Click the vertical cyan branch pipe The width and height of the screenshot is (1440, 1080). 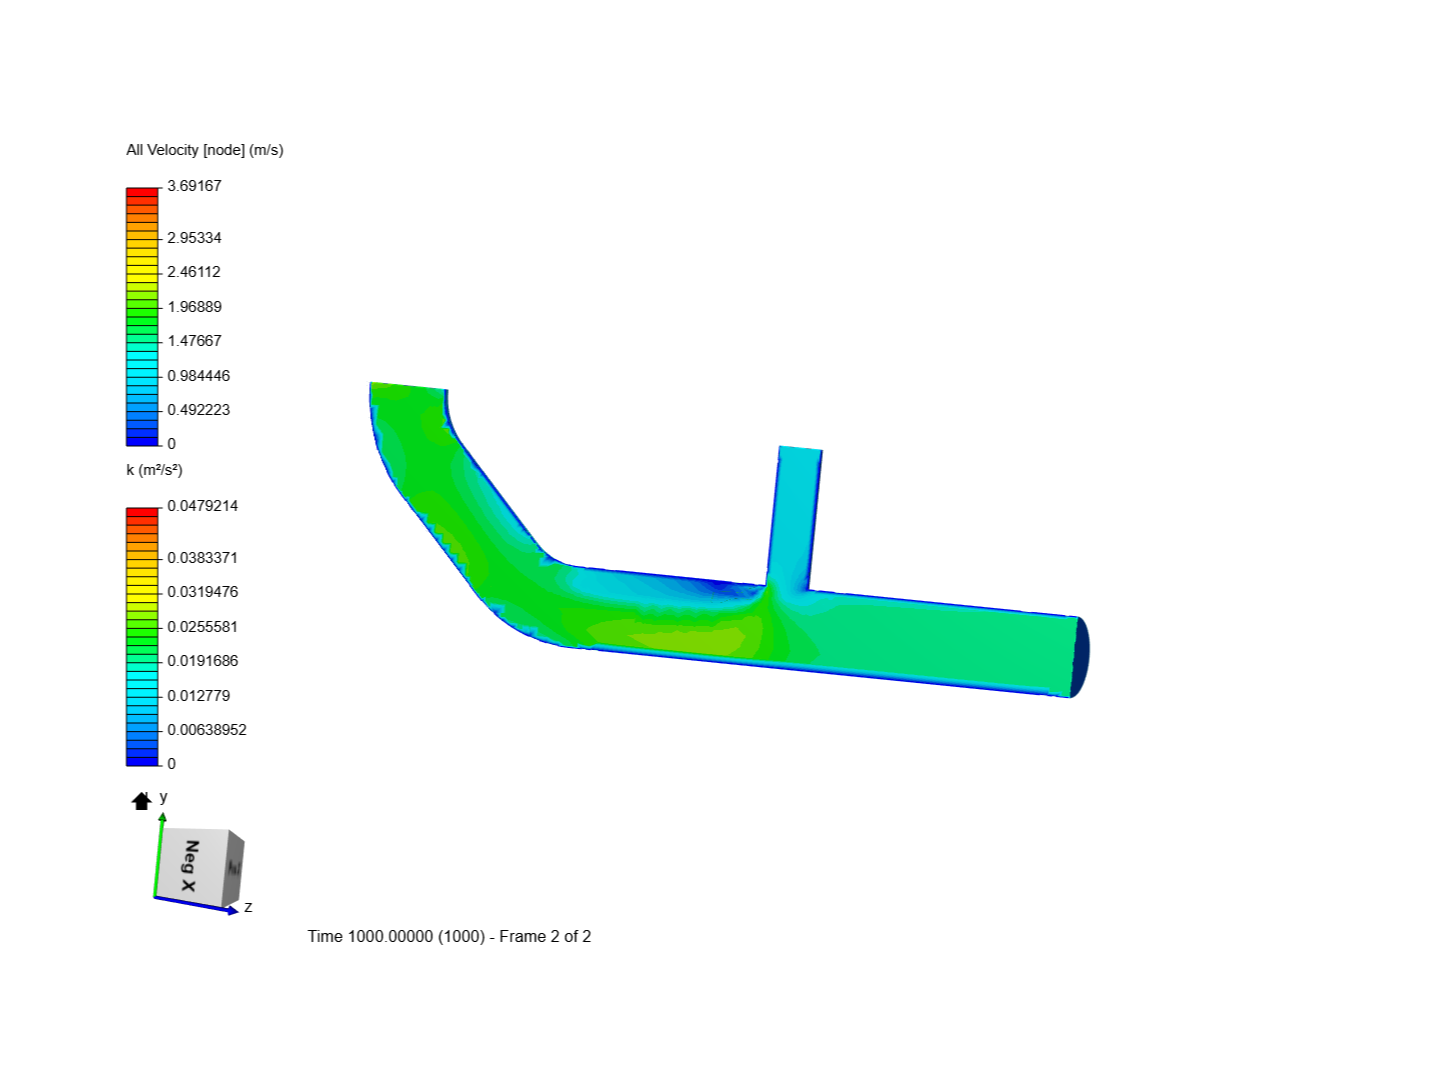point(794,517)
